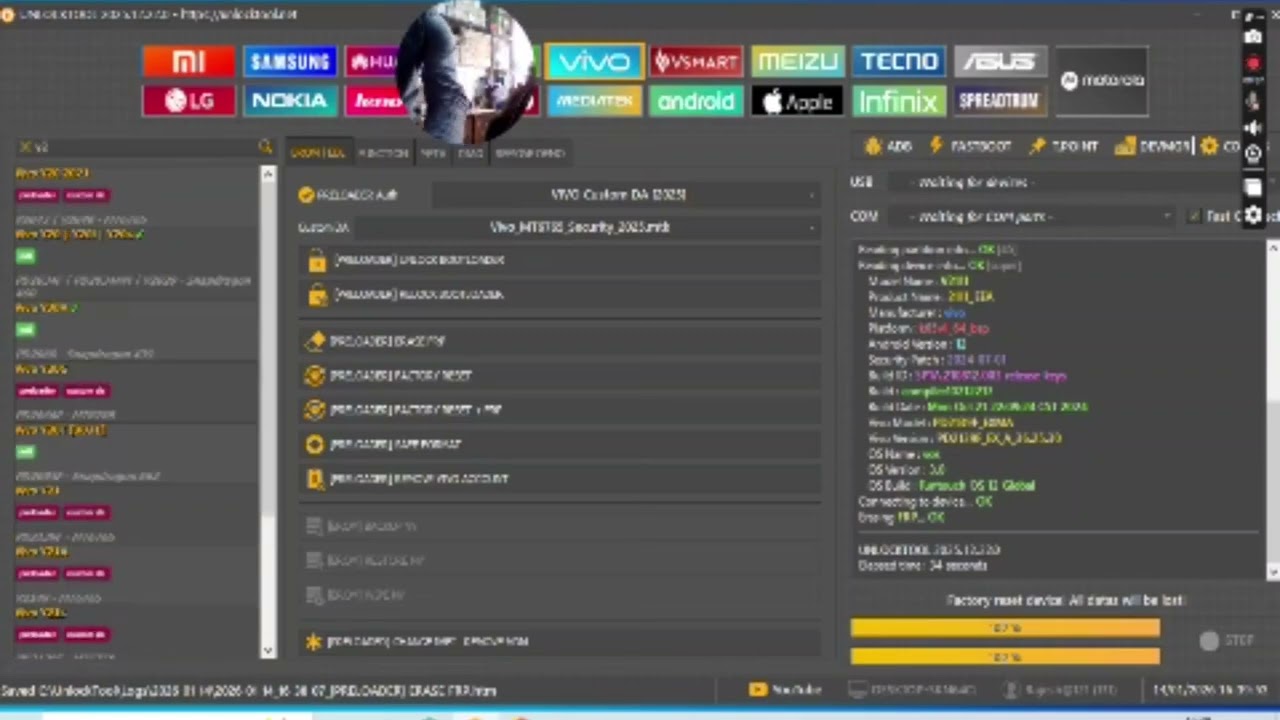Click the date and time in status bar
The height and width of the screenshot is (720, 1280).
pyautogui.click(x=1210, y=691)
